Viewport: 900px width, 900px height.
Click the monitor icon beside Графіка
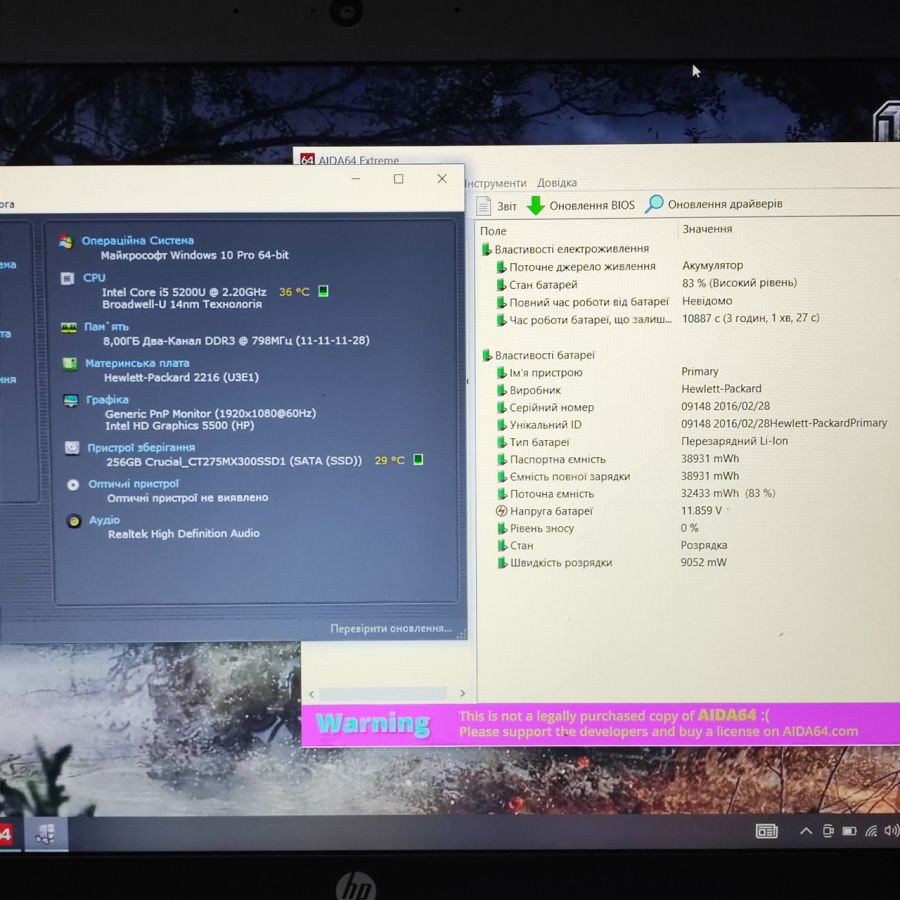[x=71, y=400]
